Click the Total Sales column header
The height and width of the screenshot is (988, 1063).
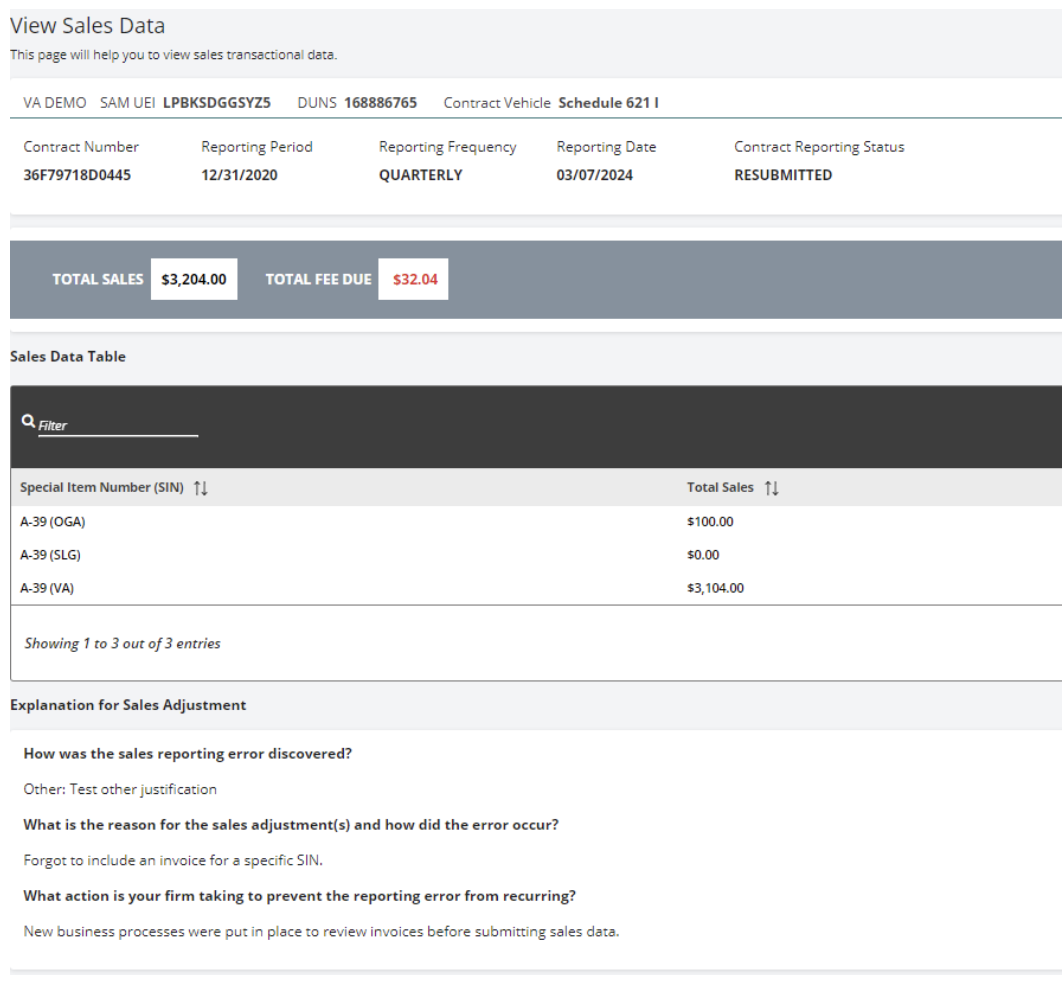click(720, 488)
